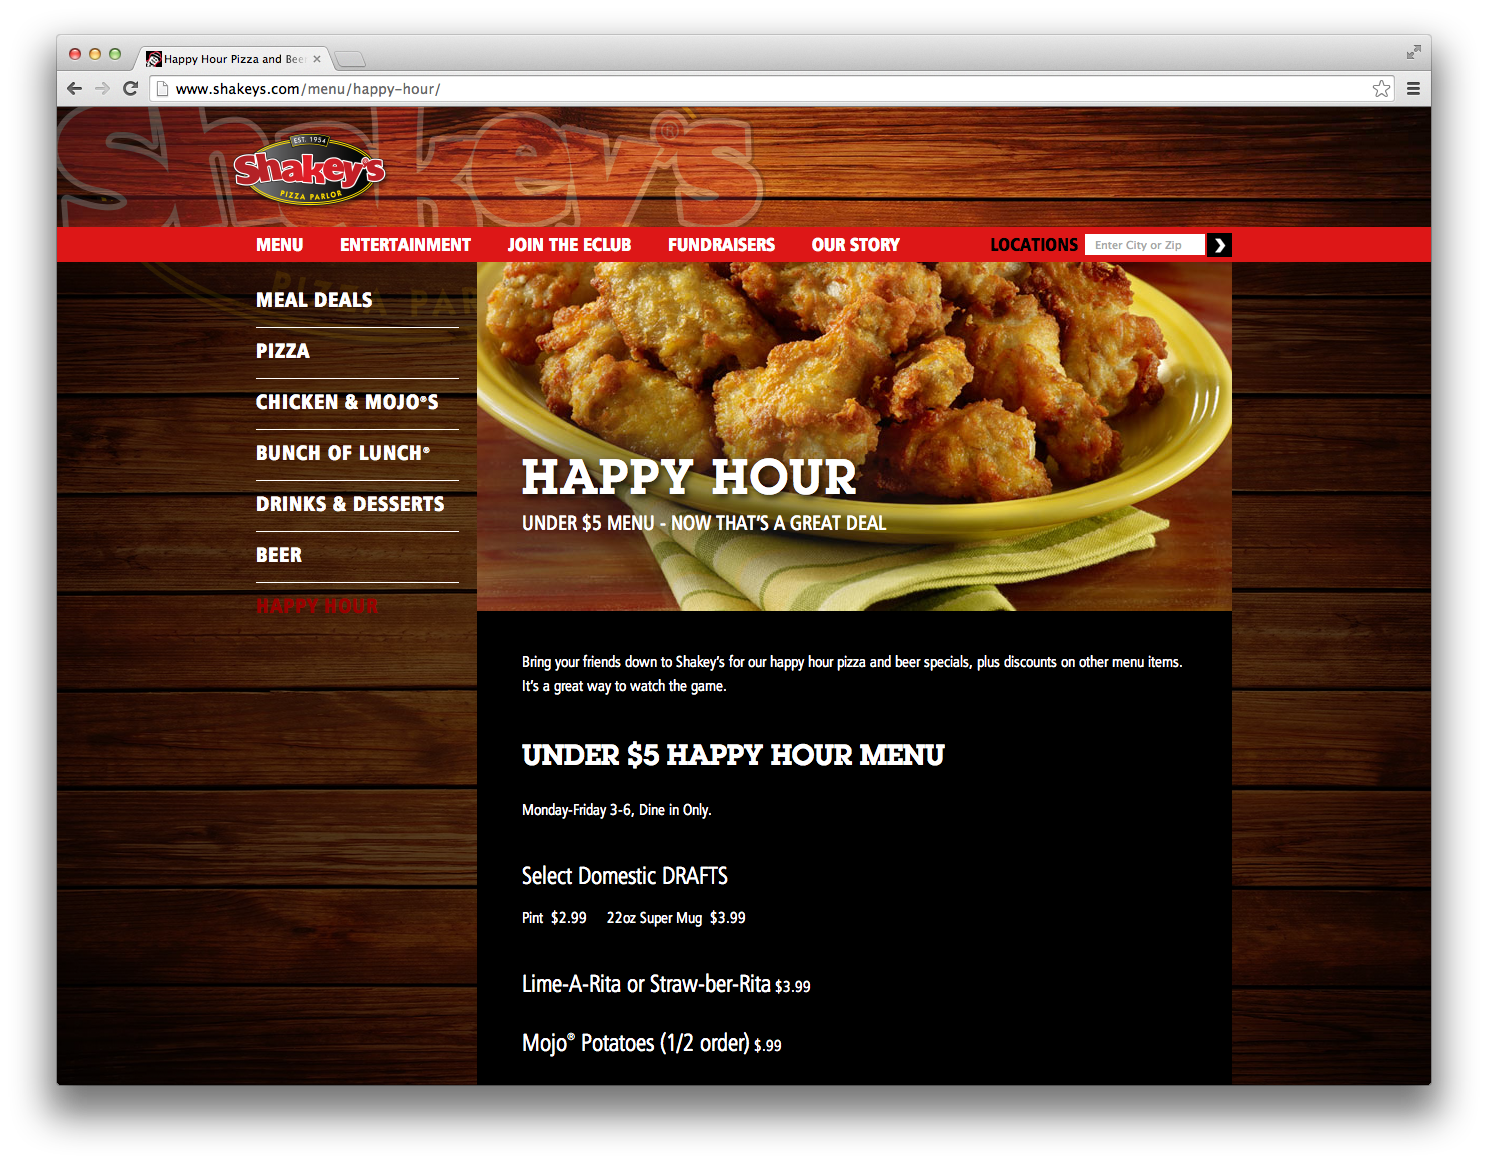Open the MENU navigation item

(279, 244)
